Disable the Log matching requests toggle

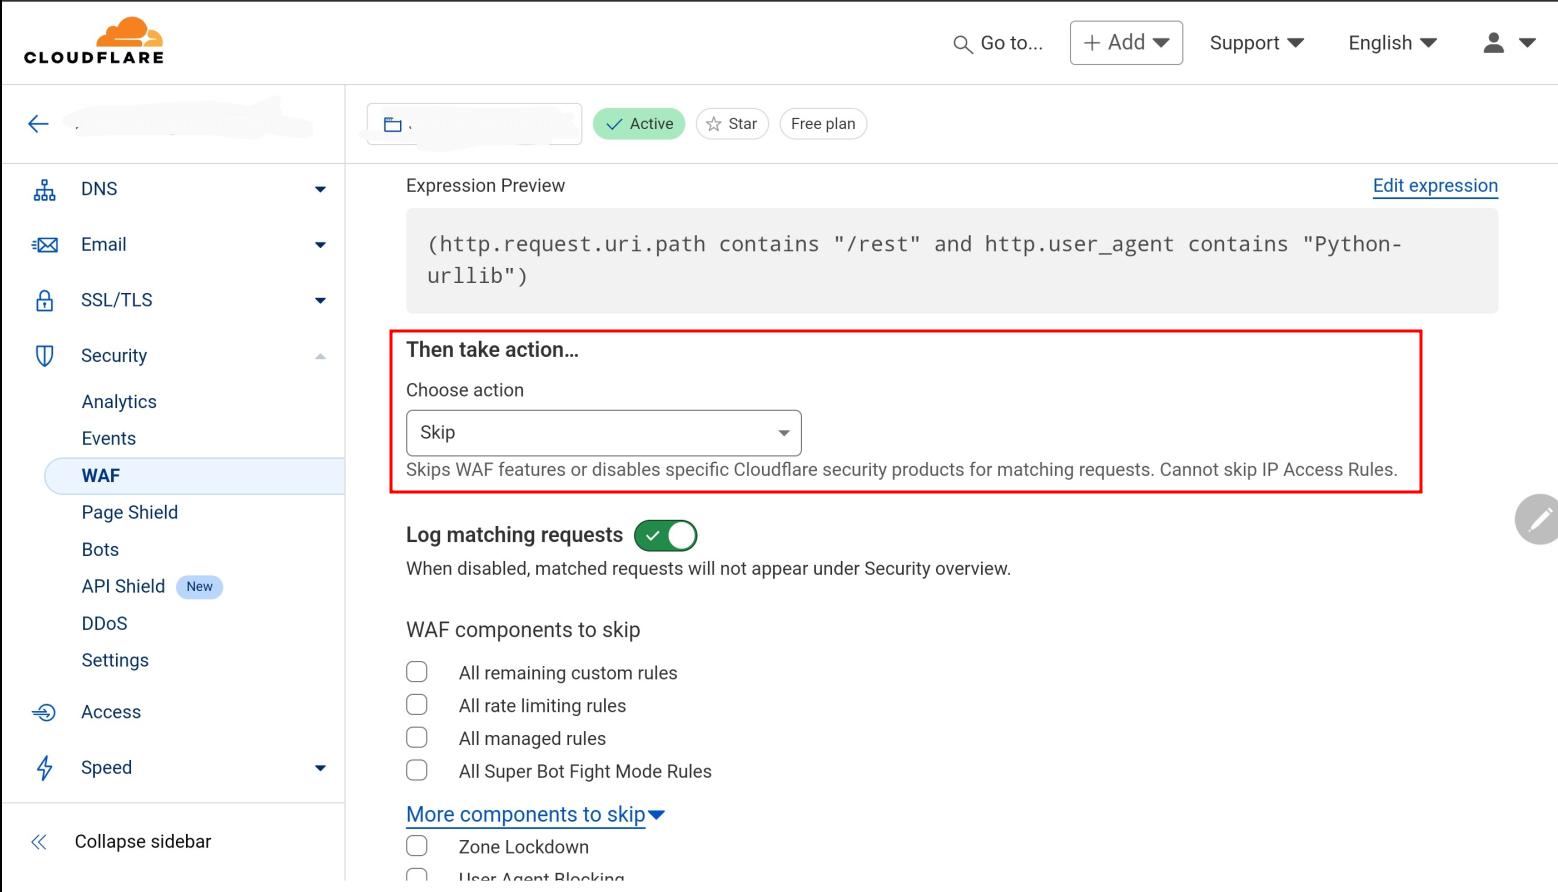(666, 536)
